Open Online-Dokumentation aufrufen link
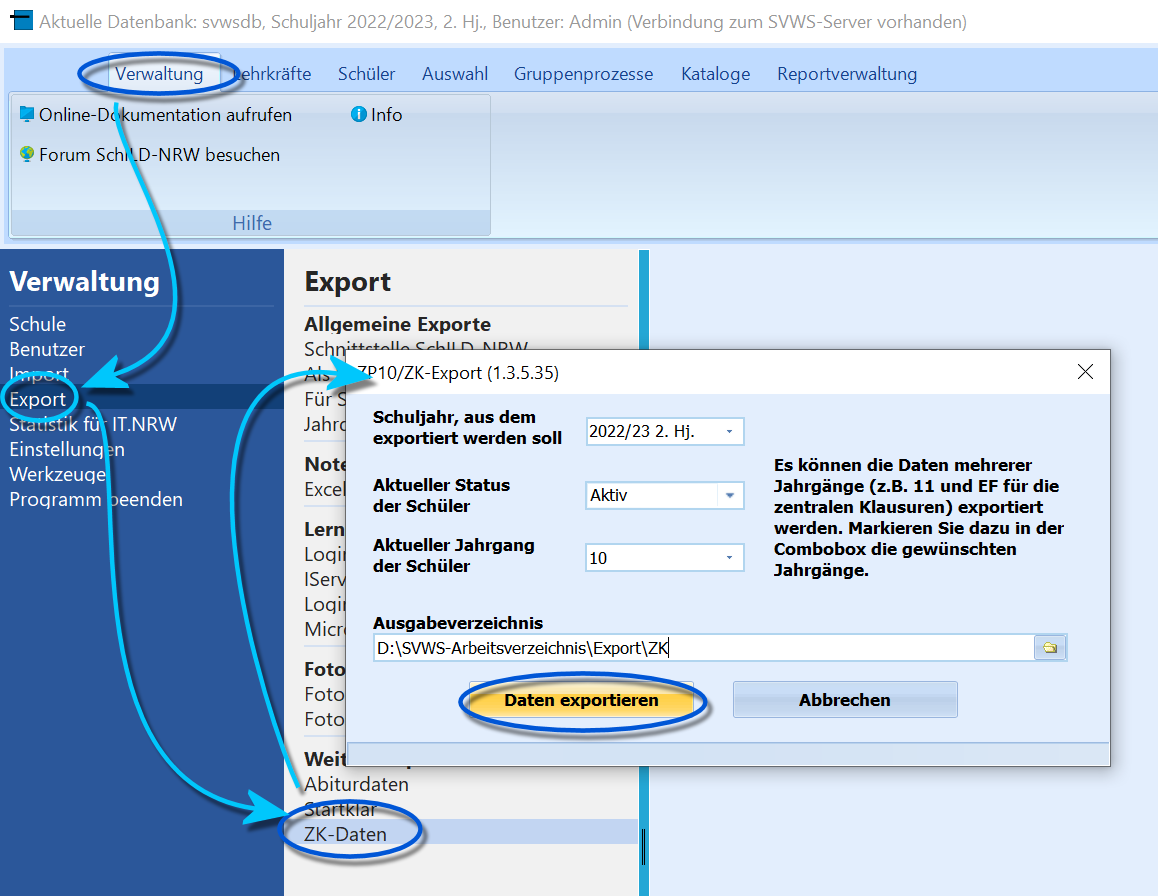This screenshot has width=1158, height=896. (165, 114)
